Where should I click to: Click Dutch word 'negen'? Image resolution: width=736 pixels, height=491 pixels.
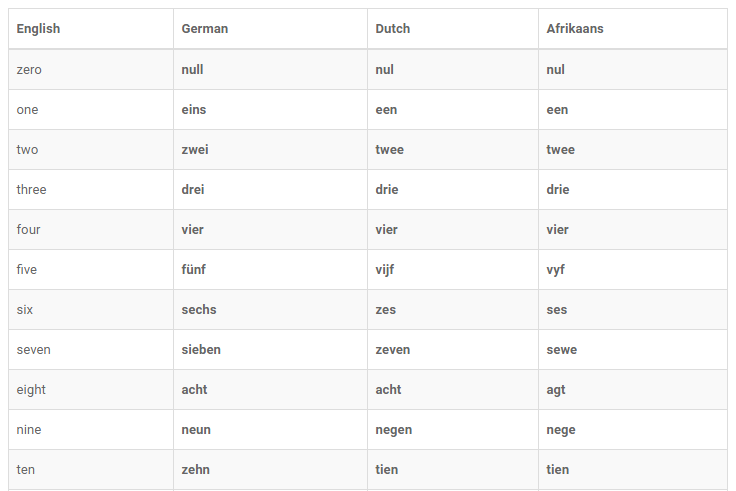[393, 430]
